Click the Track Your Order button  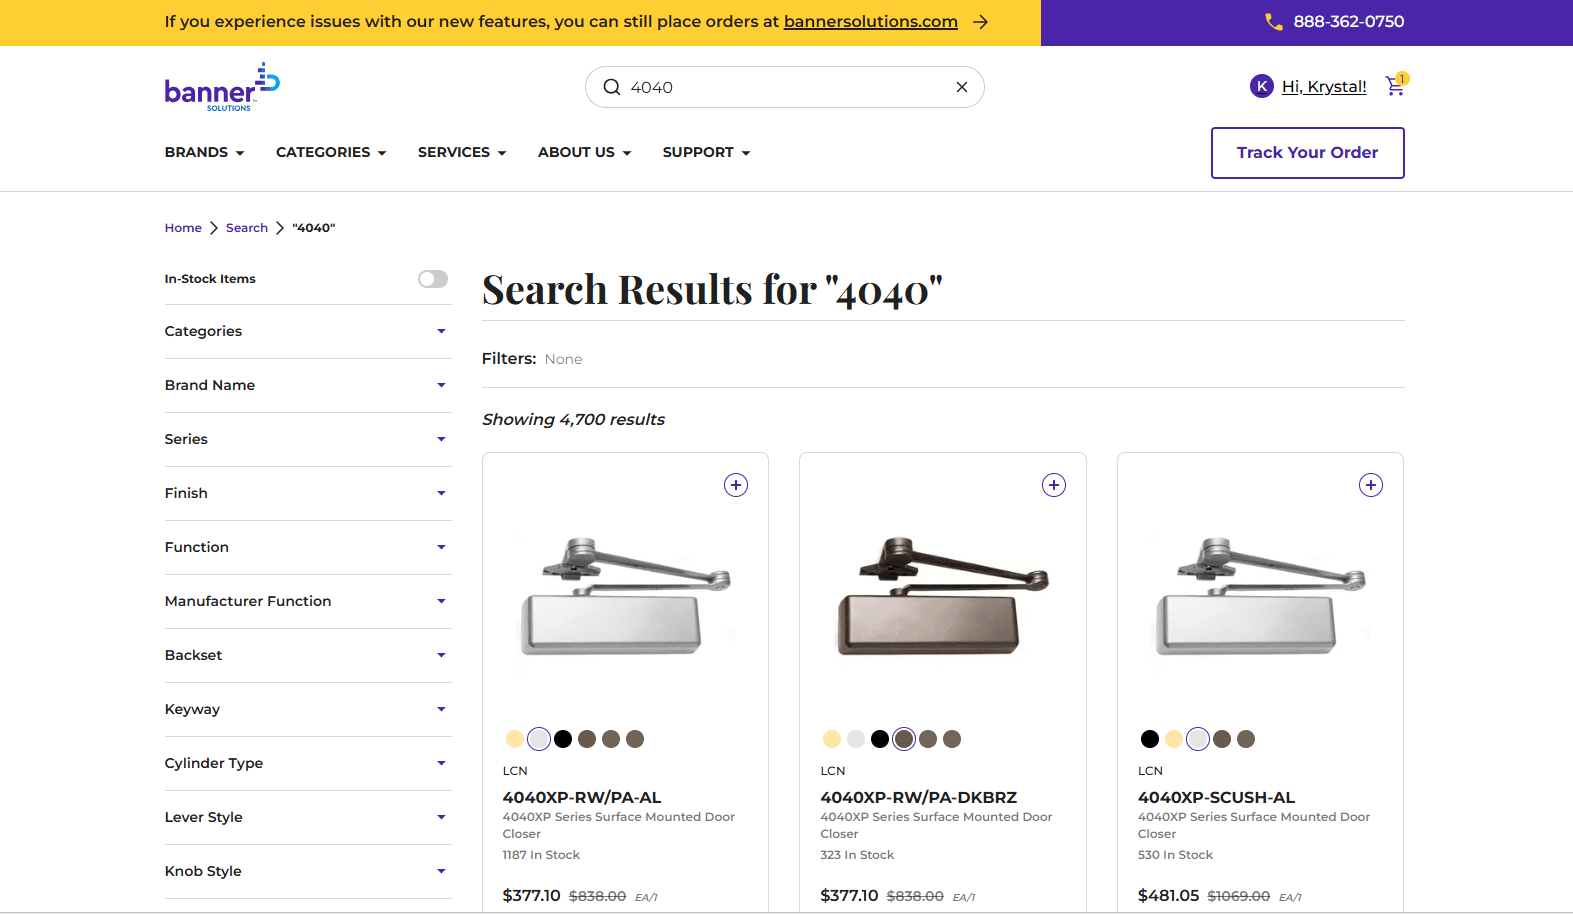[x=1307, y=153]
